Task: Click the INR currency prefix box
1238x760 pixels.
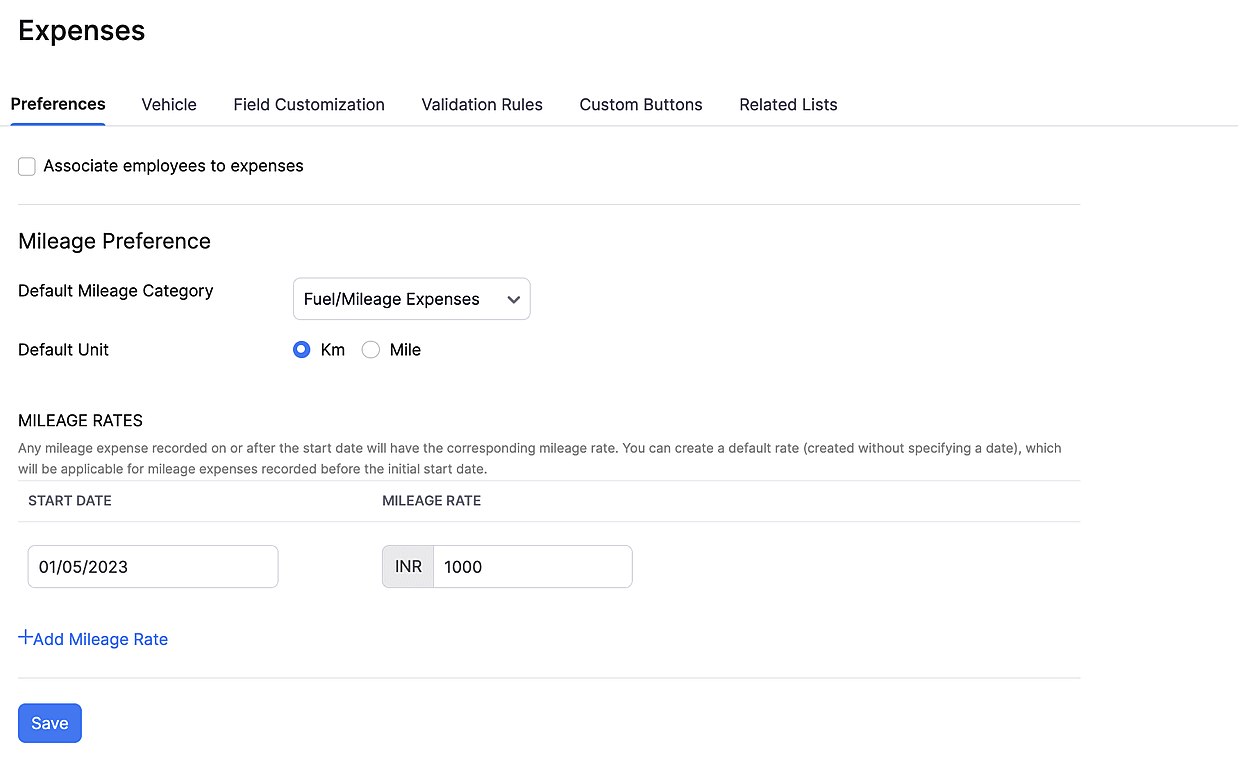Action: point(408,567)
